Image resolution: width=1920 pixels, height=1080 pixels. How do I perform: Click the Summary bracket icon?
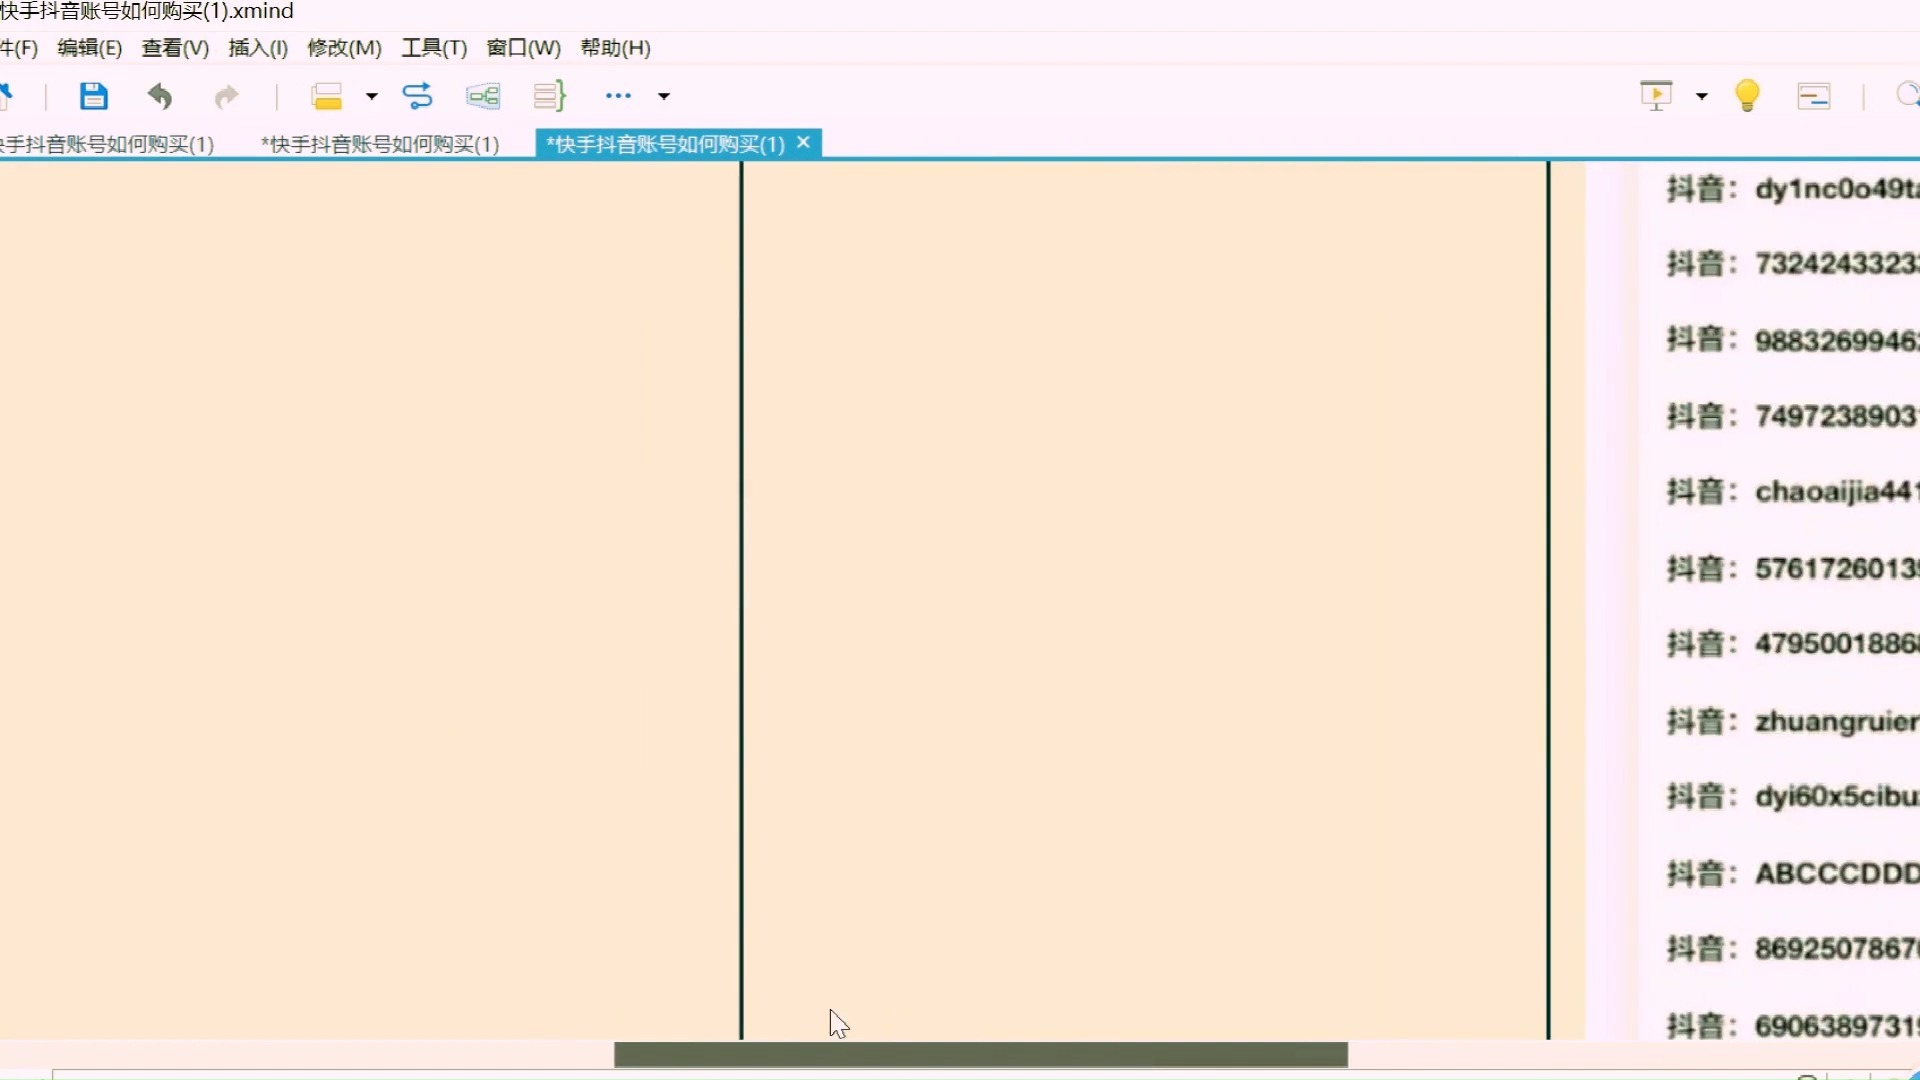coord(550,96)
